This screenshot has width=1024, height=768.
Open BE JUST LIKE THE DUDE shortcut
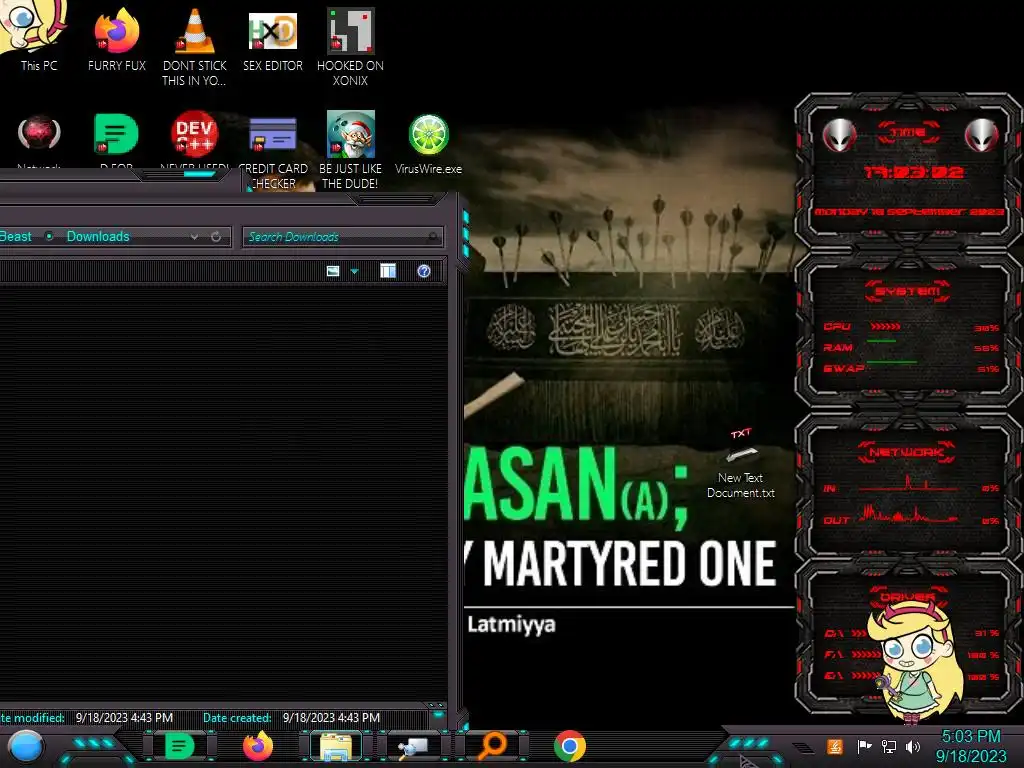351,150
